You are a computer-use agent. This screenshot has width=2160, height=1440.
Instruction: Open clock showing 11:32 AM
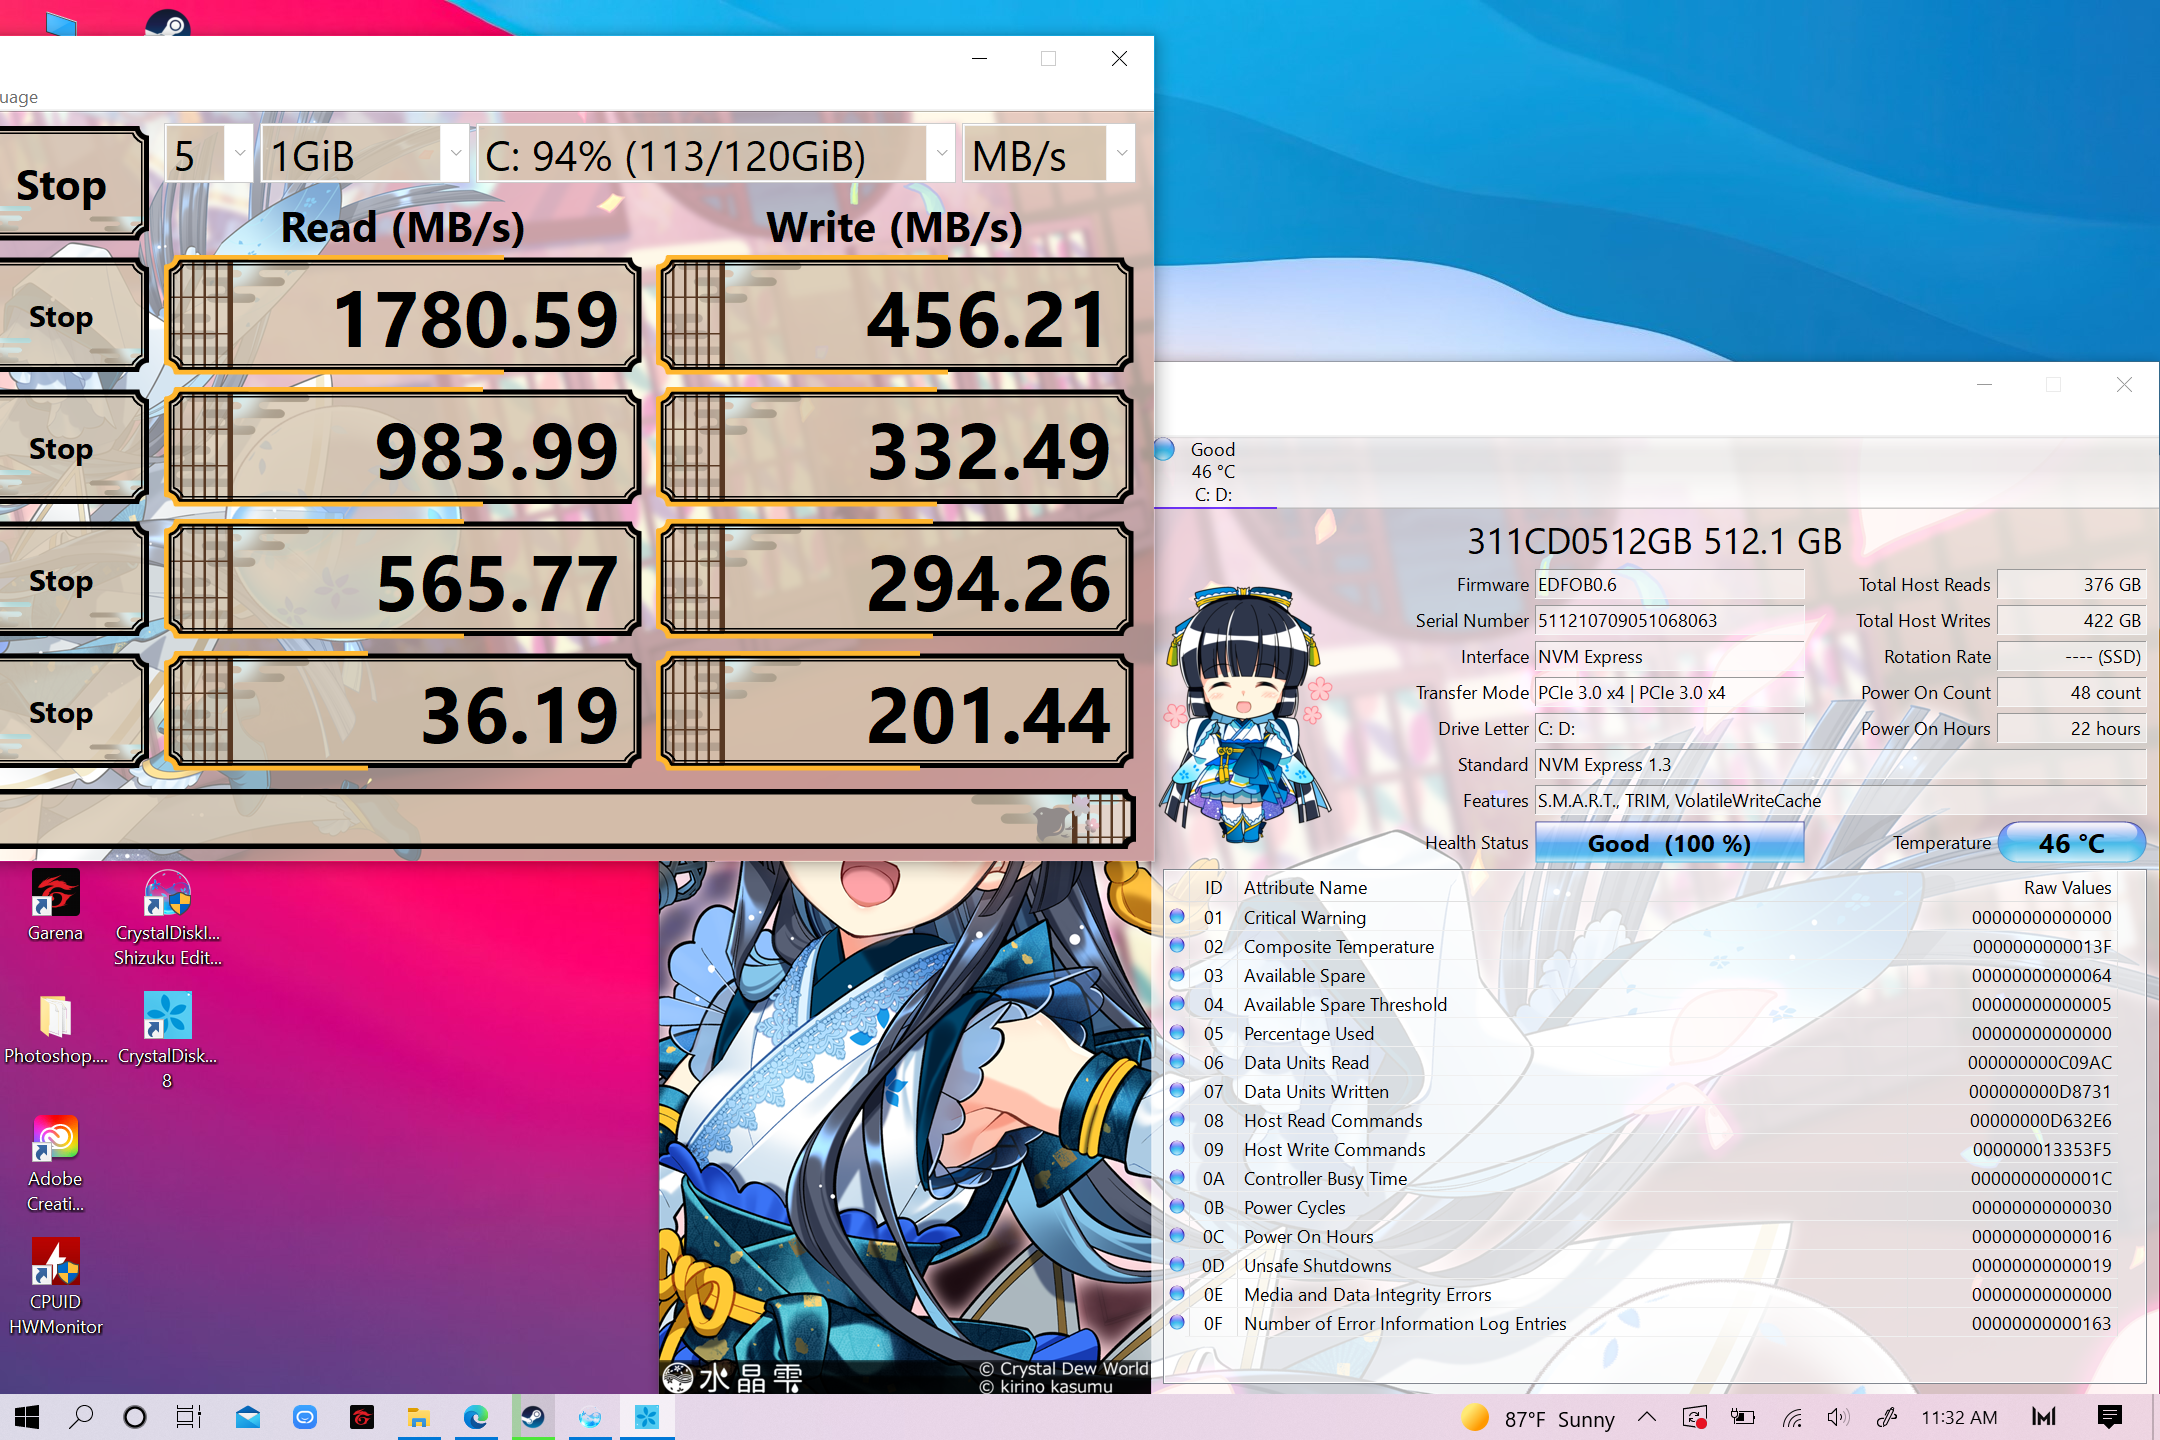1959,1417
